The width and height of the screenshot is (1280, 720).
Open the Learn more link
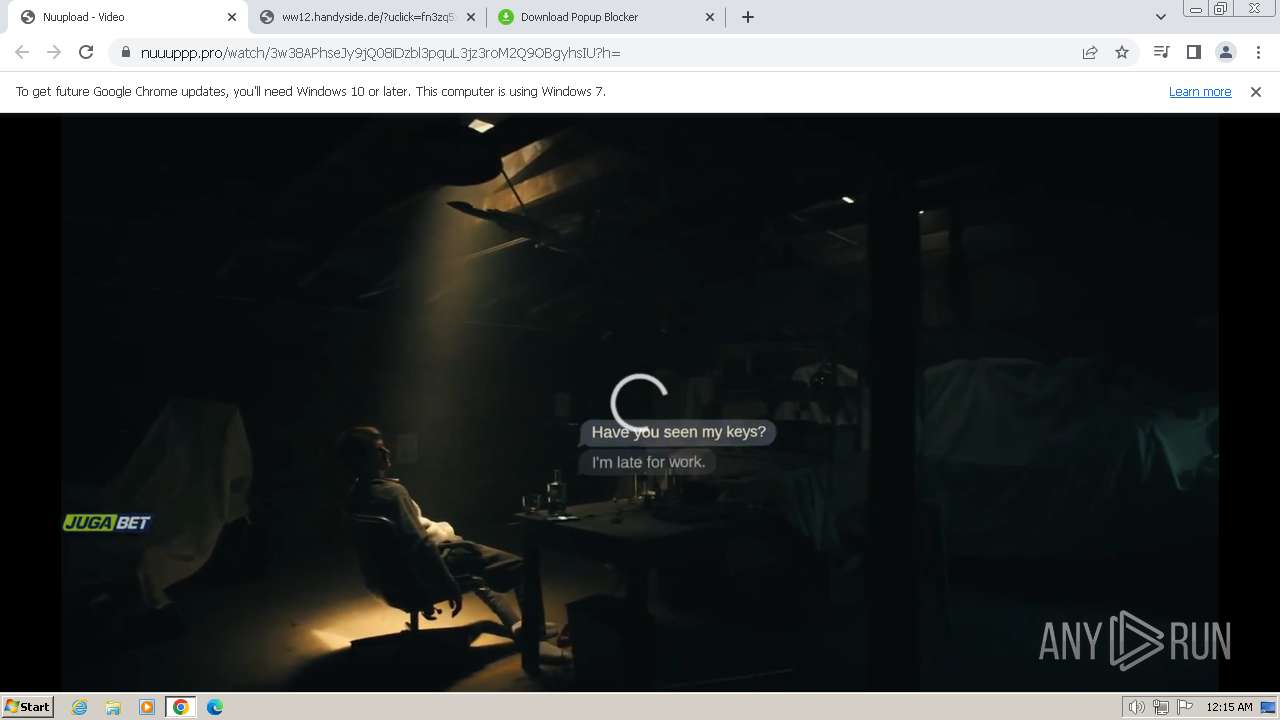click(1200, 91)
